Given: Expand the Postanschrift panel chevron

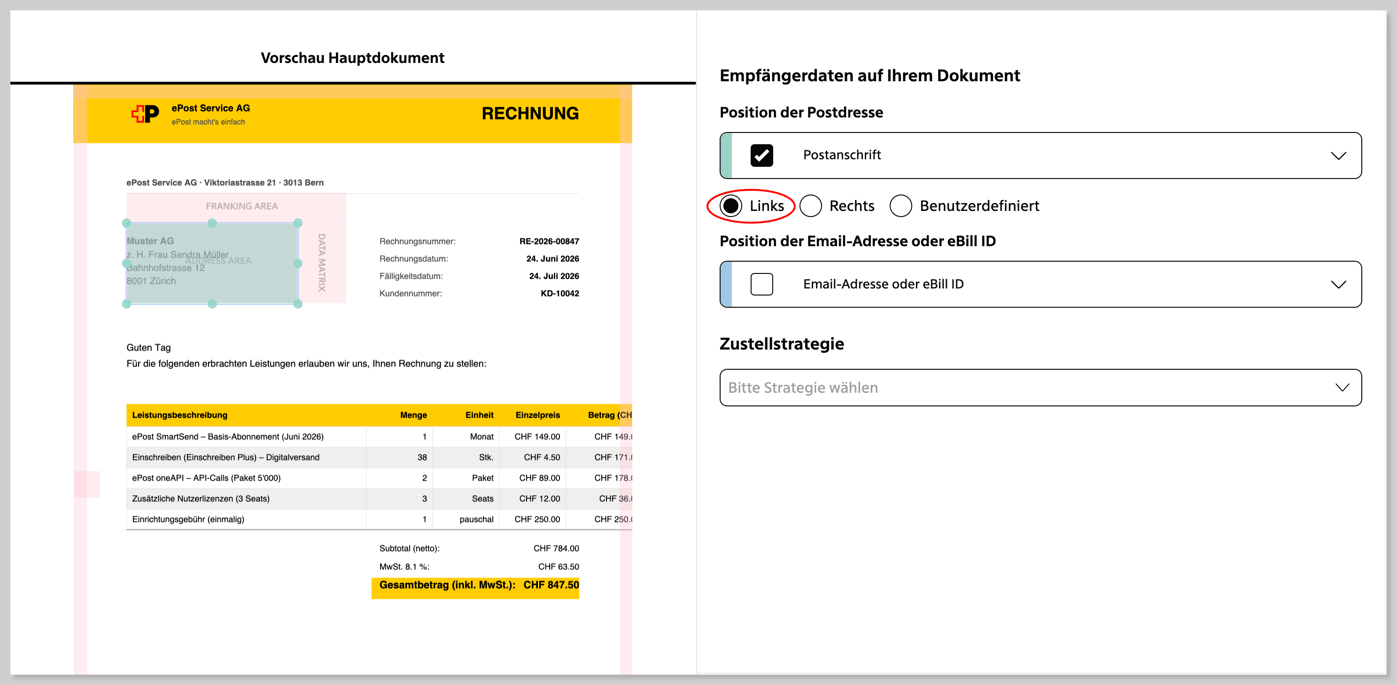Looking at the screenshot, I should click(1339, 156).
